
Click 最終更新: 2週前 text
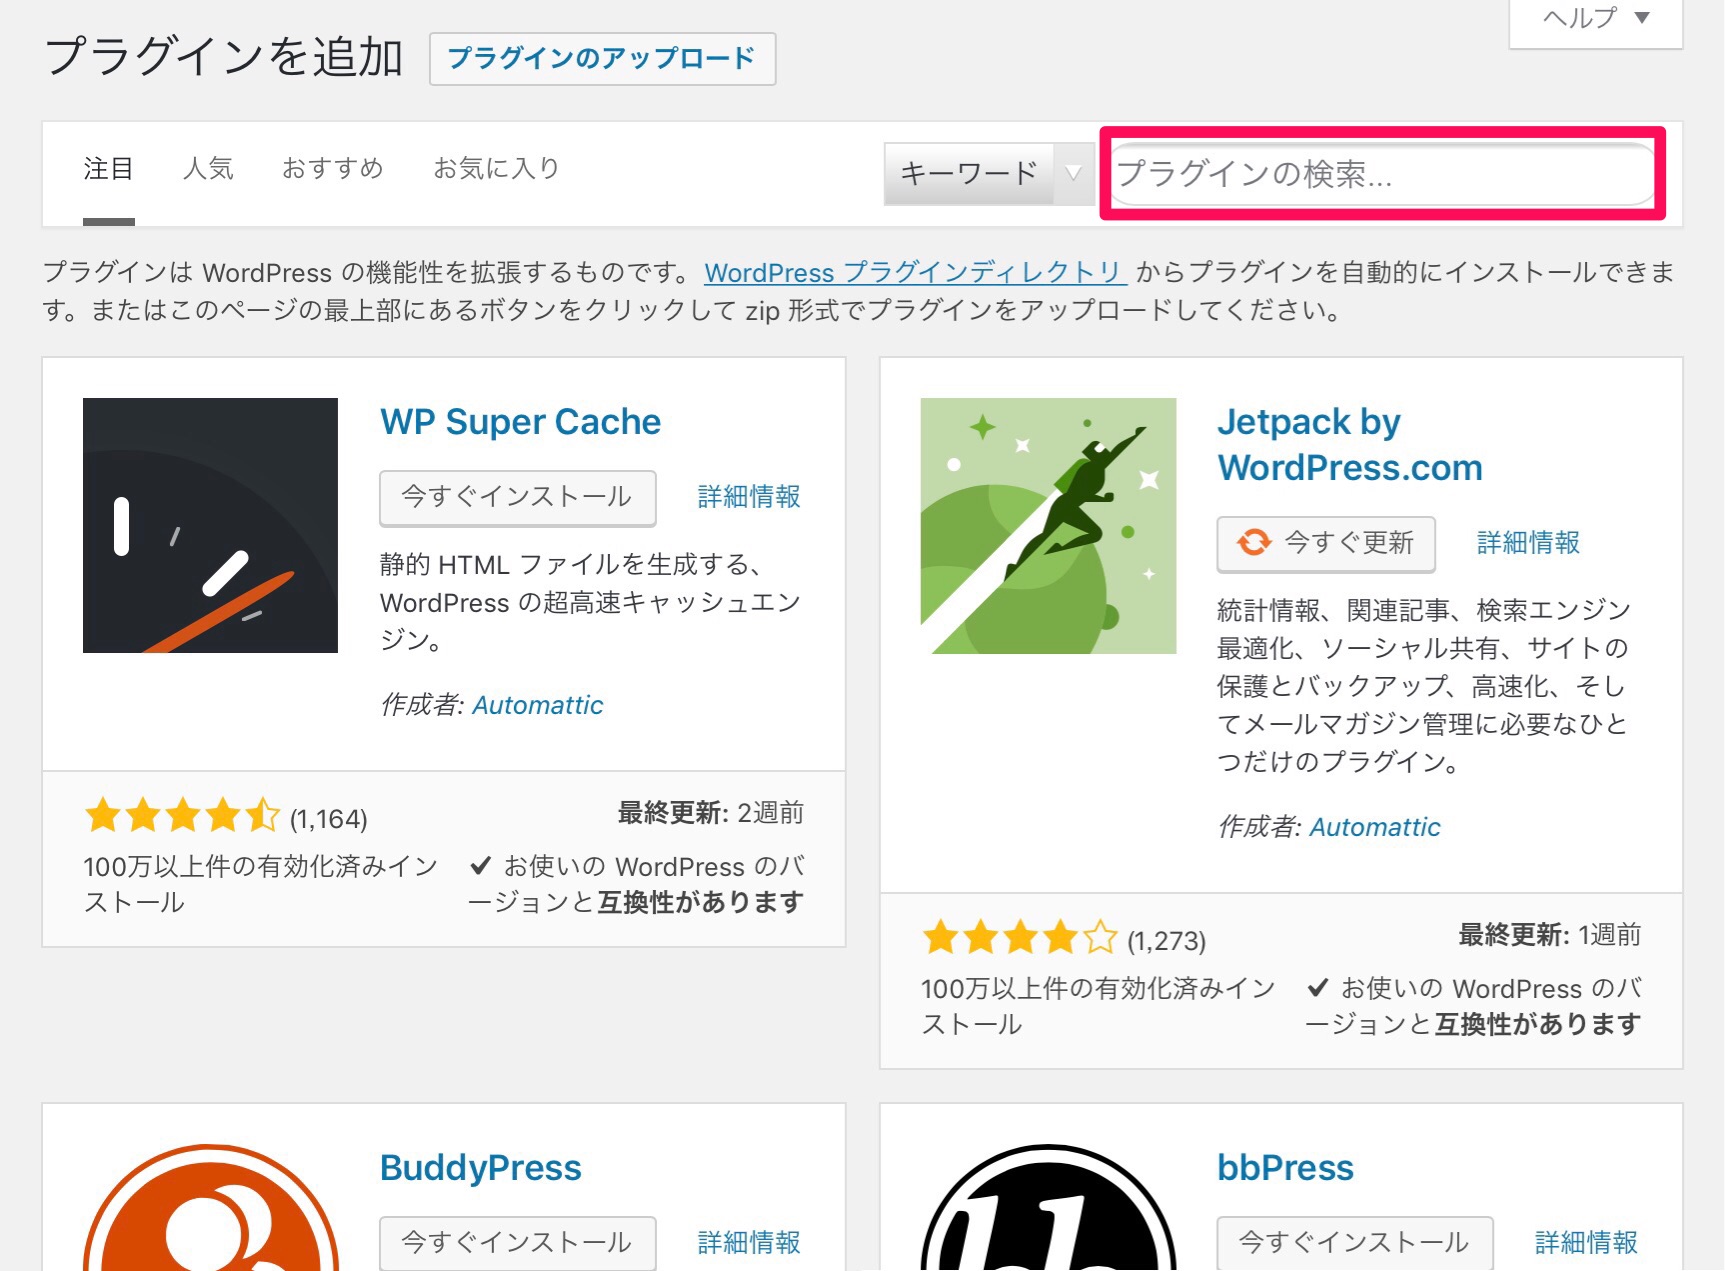tap(710, 813)
